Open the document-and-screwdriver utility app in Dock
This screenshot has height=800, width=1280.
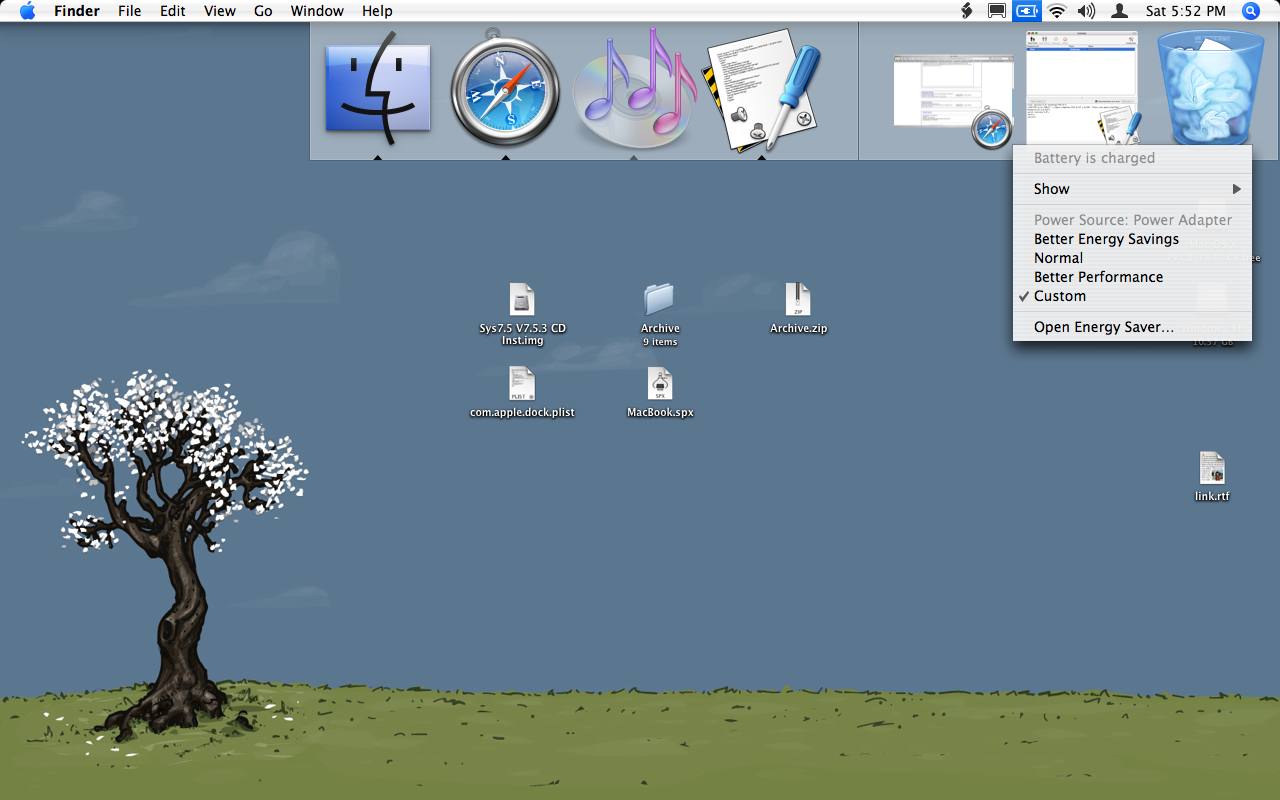pos(763,90)
